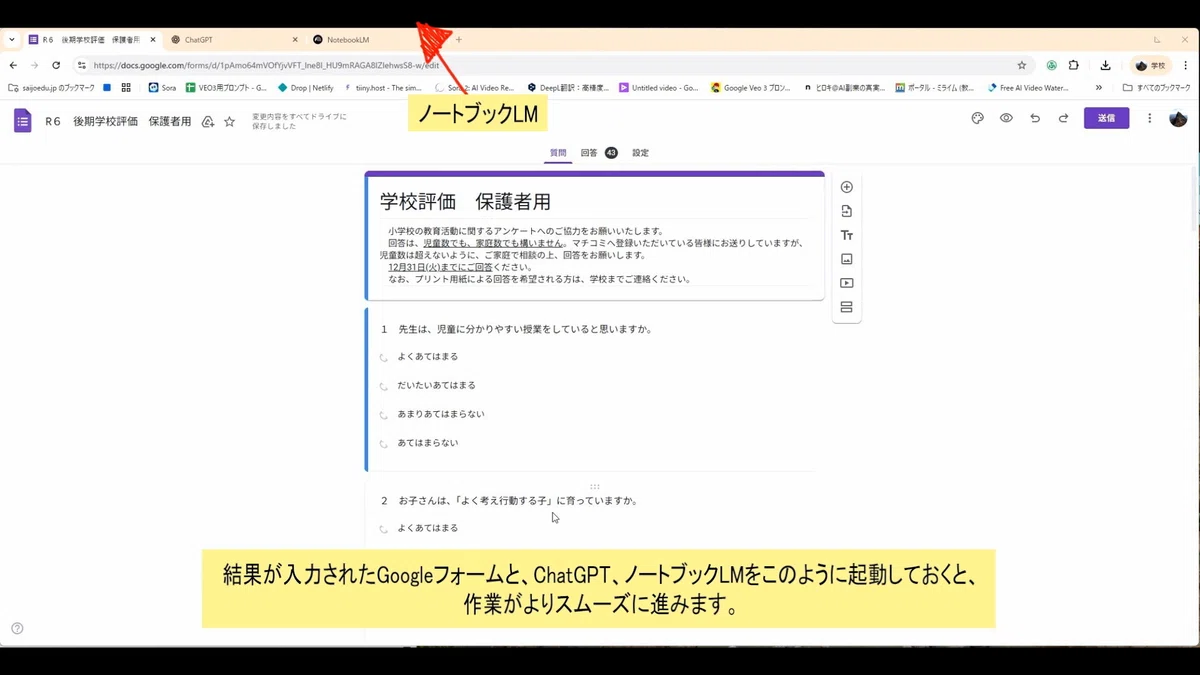This screenshot has width=1200, height=675.
Task: Click the help question mark icon
Action: click(x=17, y=628)
